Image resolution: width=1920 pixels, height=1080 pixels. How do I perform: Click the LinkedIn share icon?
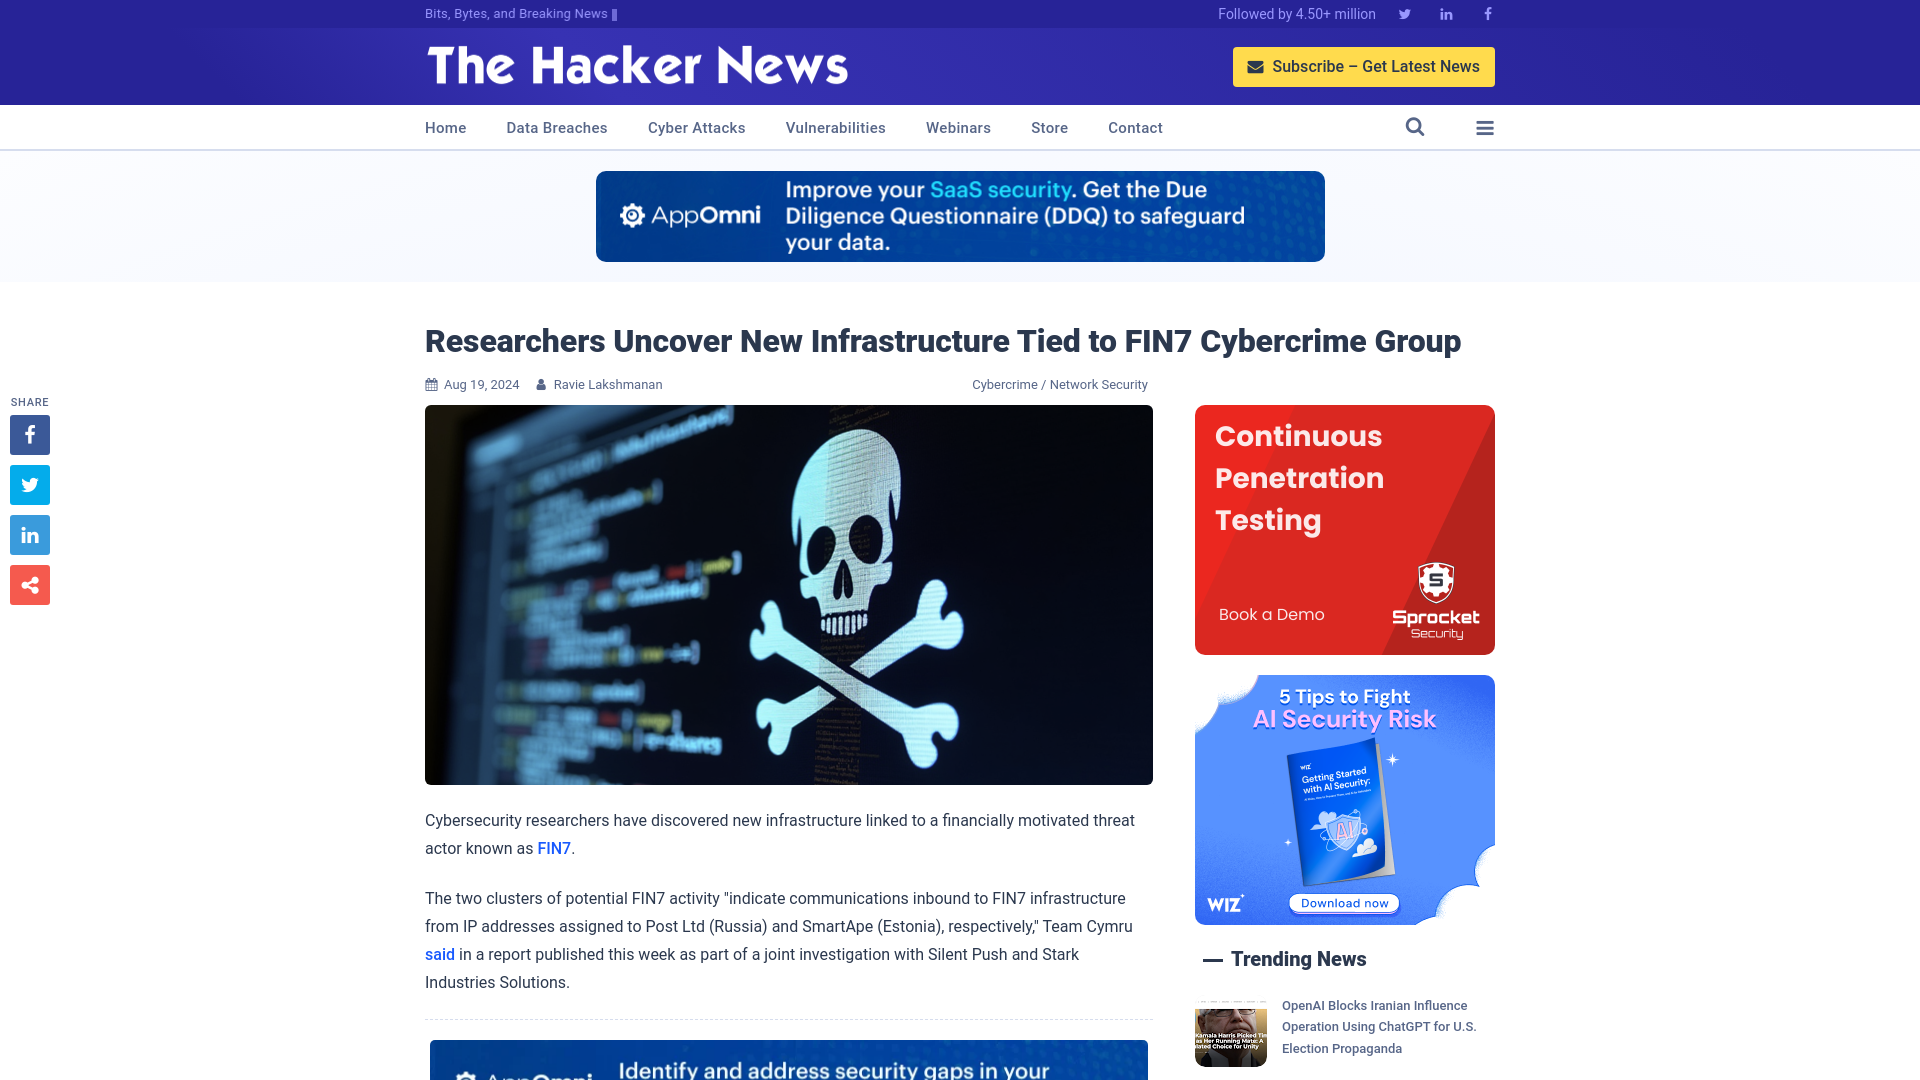29,534
